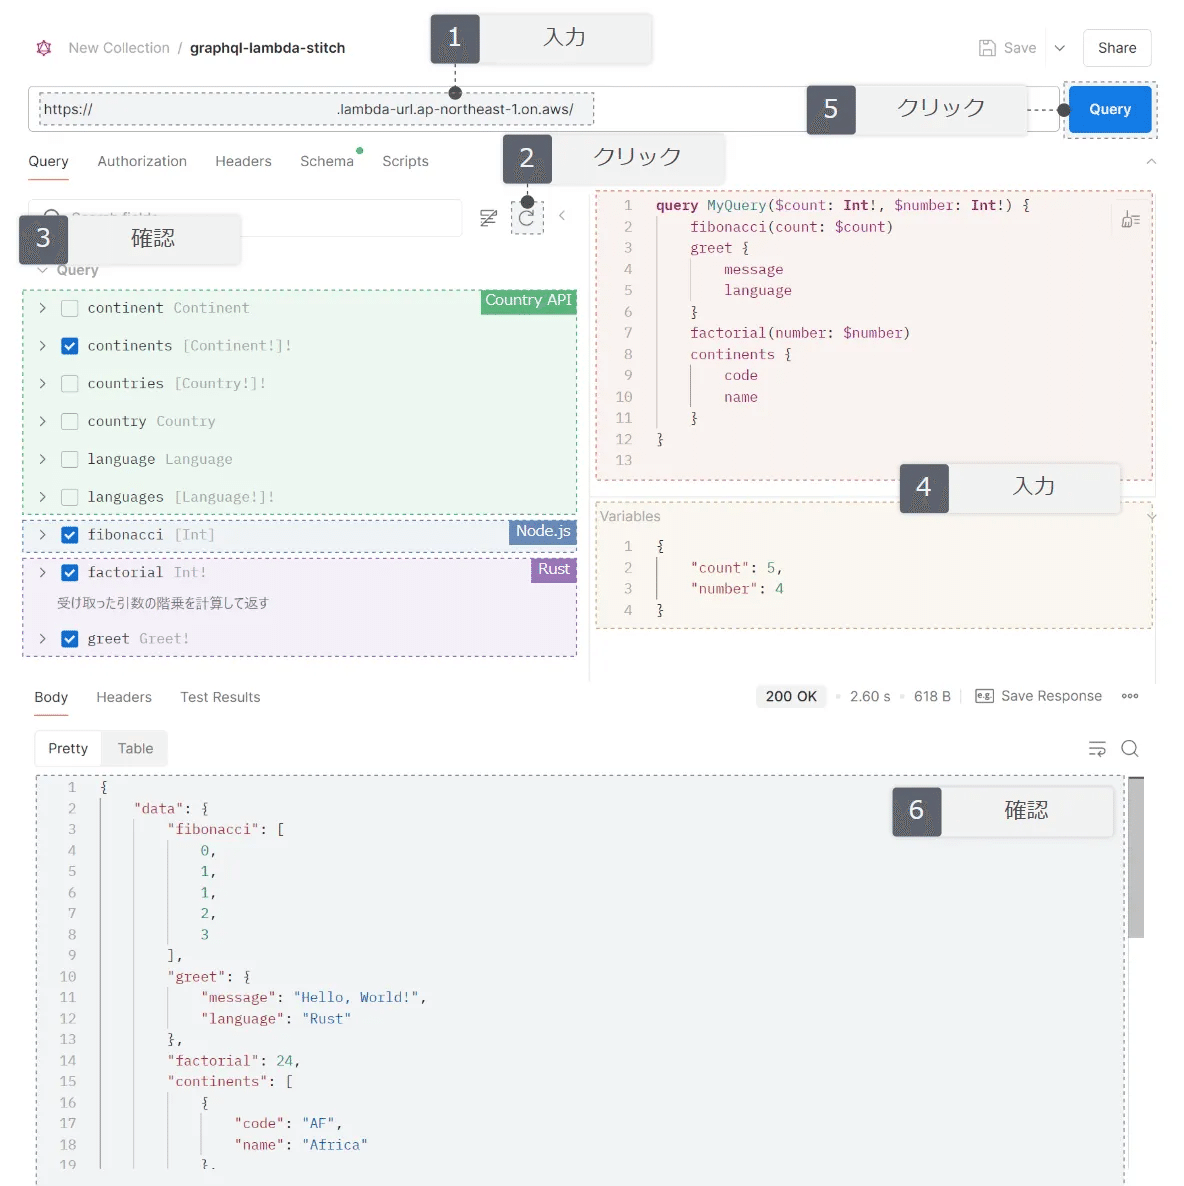1184x1186 pixels.
Task: Run the request with the blue Query button
Action: (1109, 109)
